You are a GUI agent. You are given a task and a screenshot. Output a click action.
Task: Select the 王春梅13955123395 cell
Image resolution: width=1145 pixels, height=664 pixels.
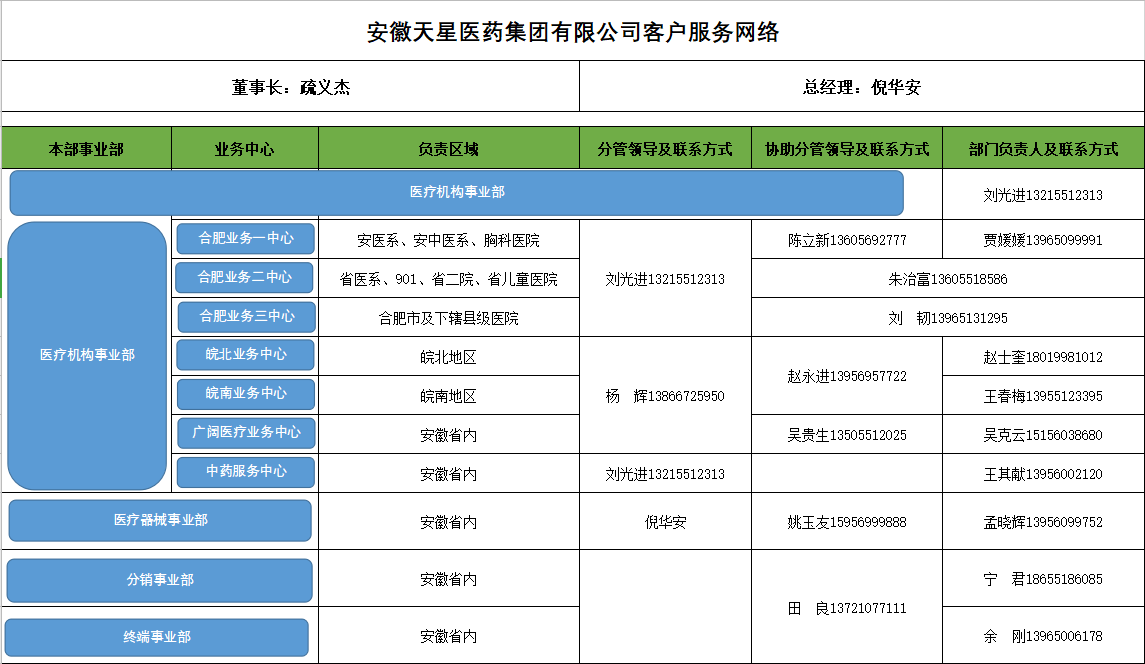point(1043,396)
